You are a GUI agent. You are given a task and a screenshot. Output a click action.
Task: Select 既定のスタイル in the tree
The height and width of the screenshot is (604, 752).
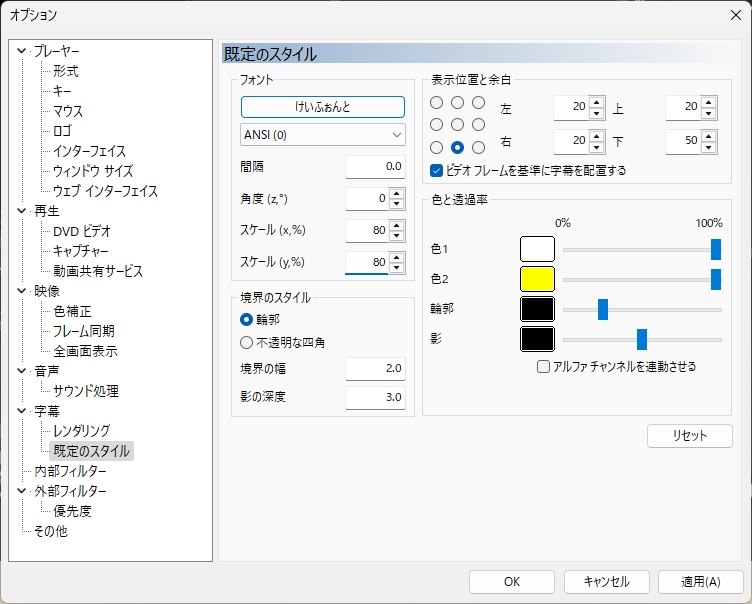91,451
